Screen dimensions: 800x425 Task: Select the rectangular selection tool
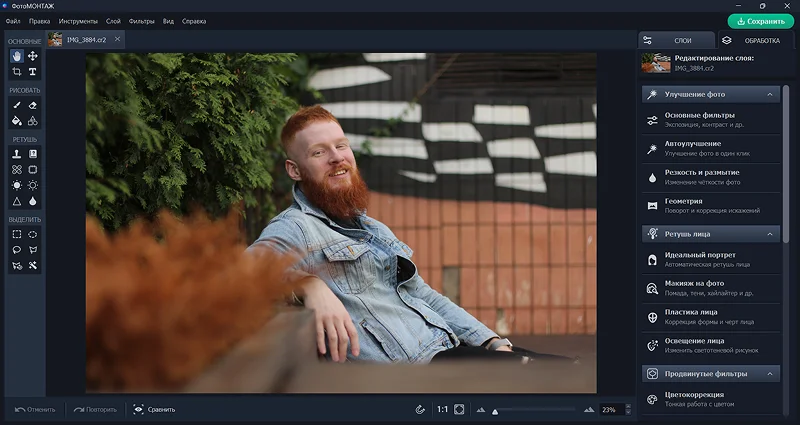(x=17, y=234)
